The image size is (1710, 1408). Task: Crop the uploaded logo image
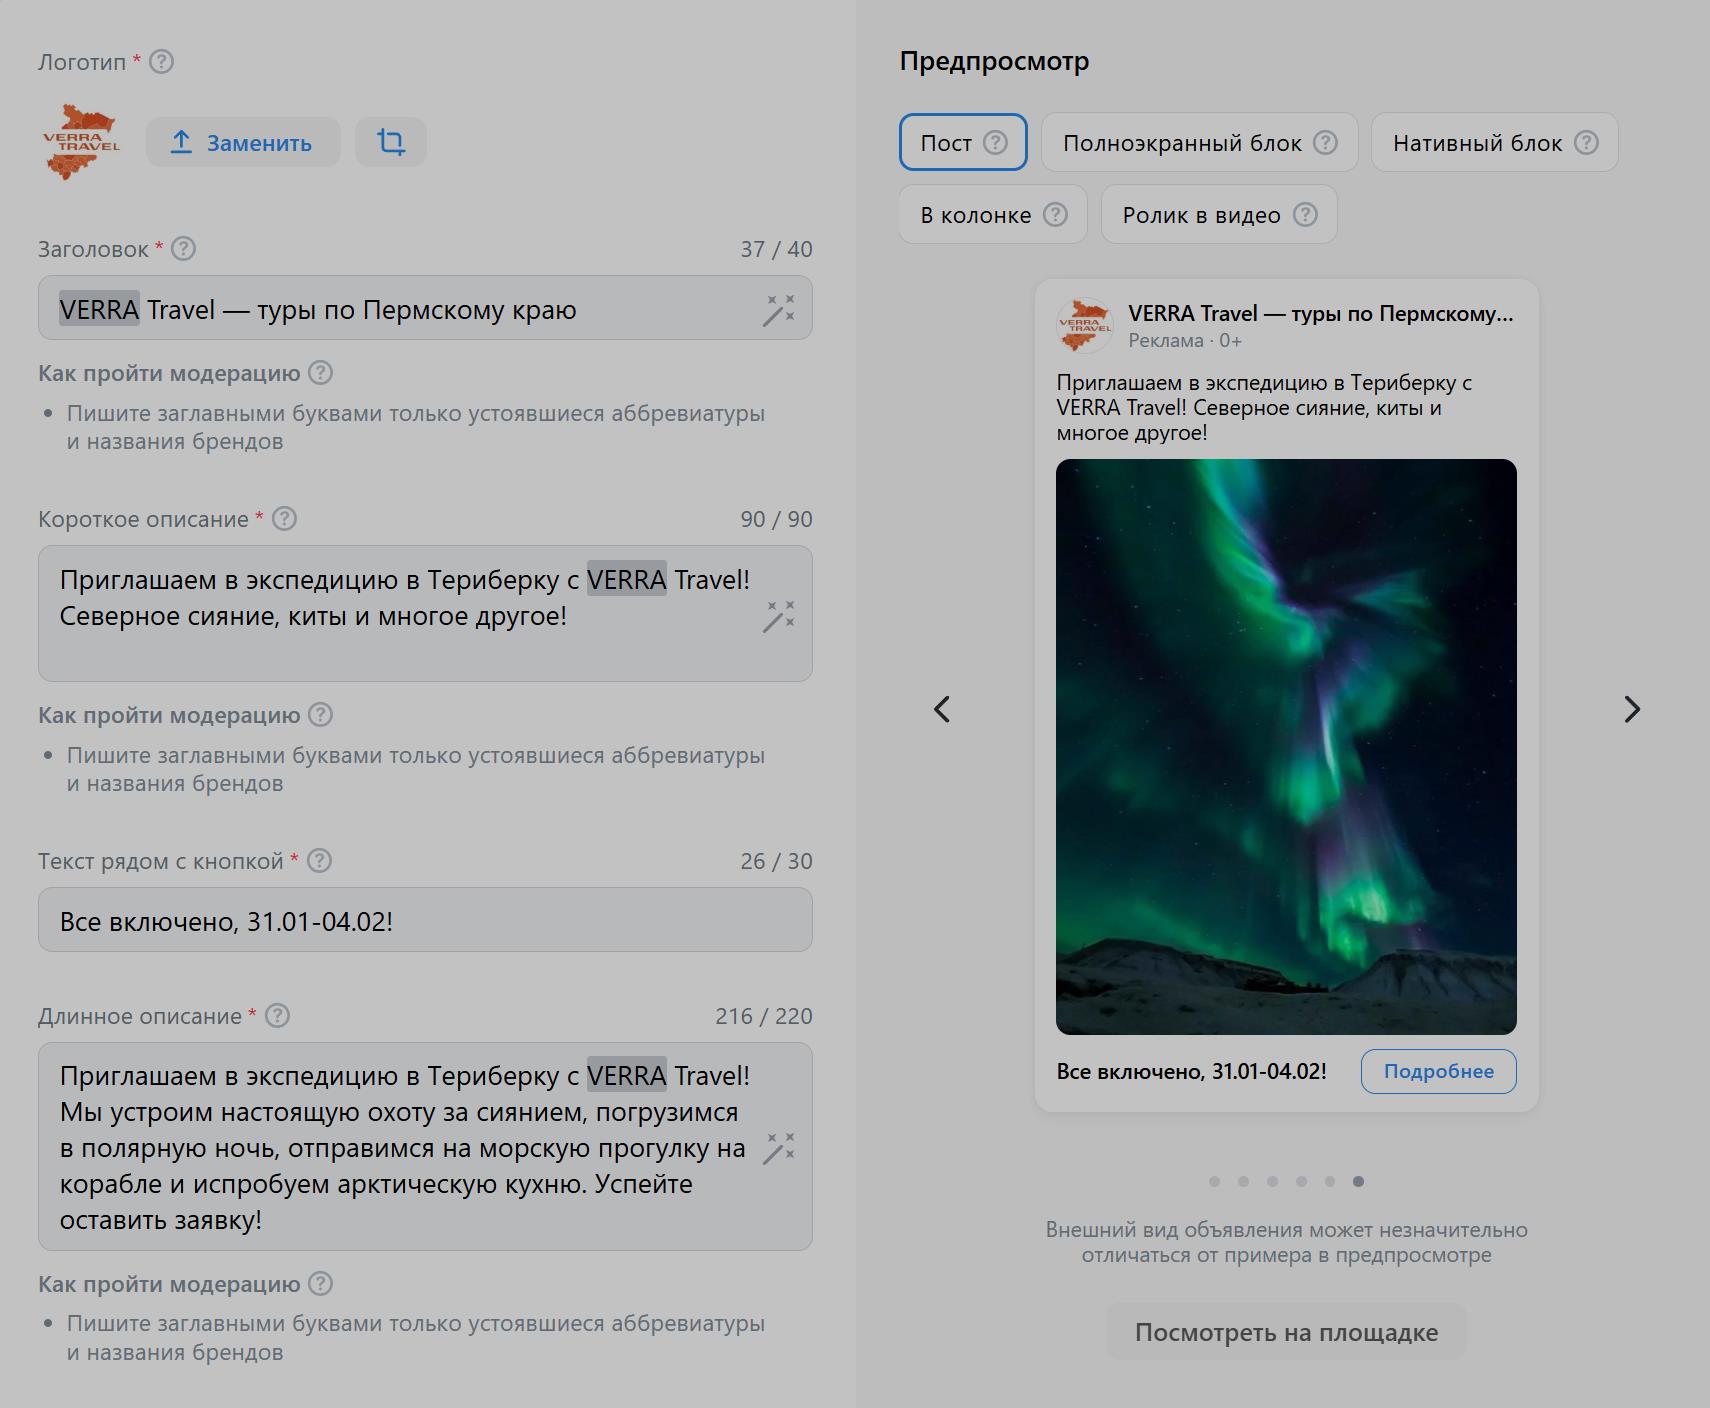point(391,142)
